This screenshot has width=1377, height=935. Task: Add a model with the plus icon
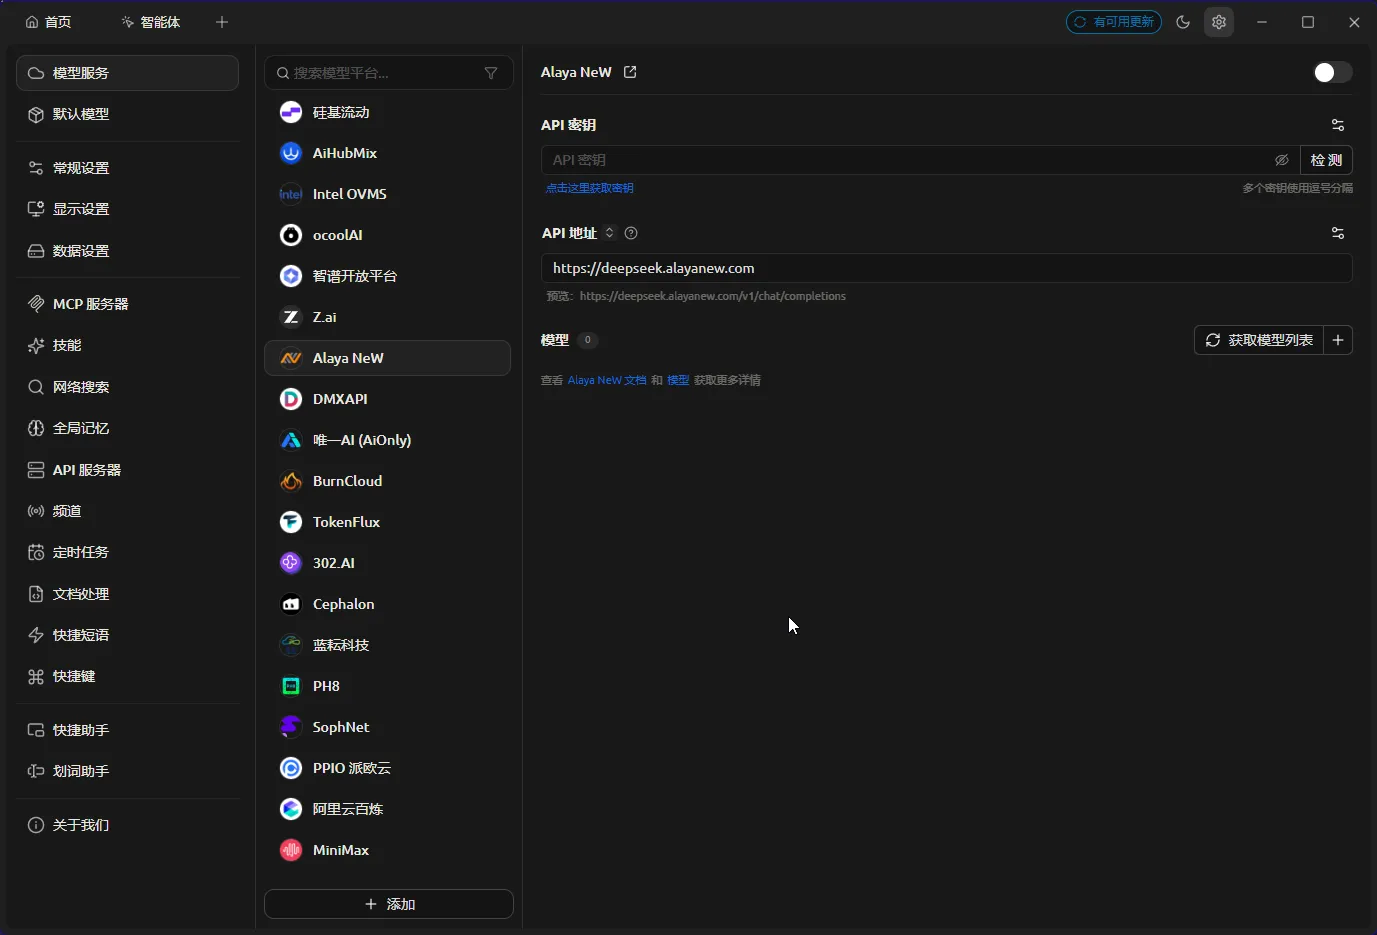coord(1338,340)
